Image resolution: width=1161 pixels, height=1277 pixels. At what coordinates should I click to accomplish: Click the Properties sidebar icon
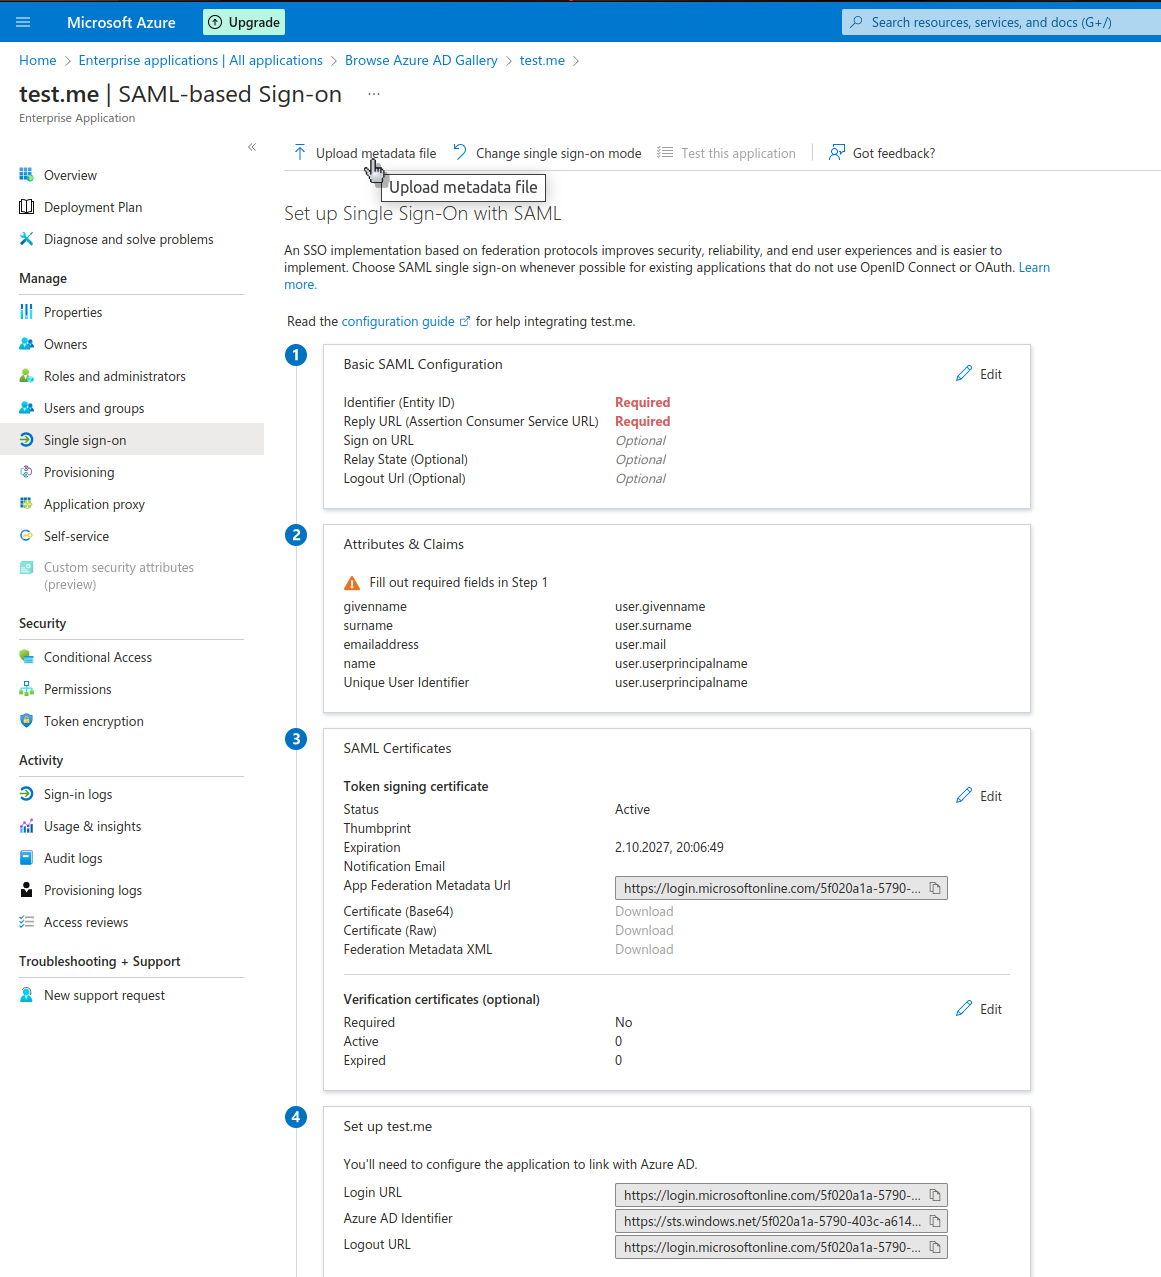pyautogui.click(x=27, y=312)
